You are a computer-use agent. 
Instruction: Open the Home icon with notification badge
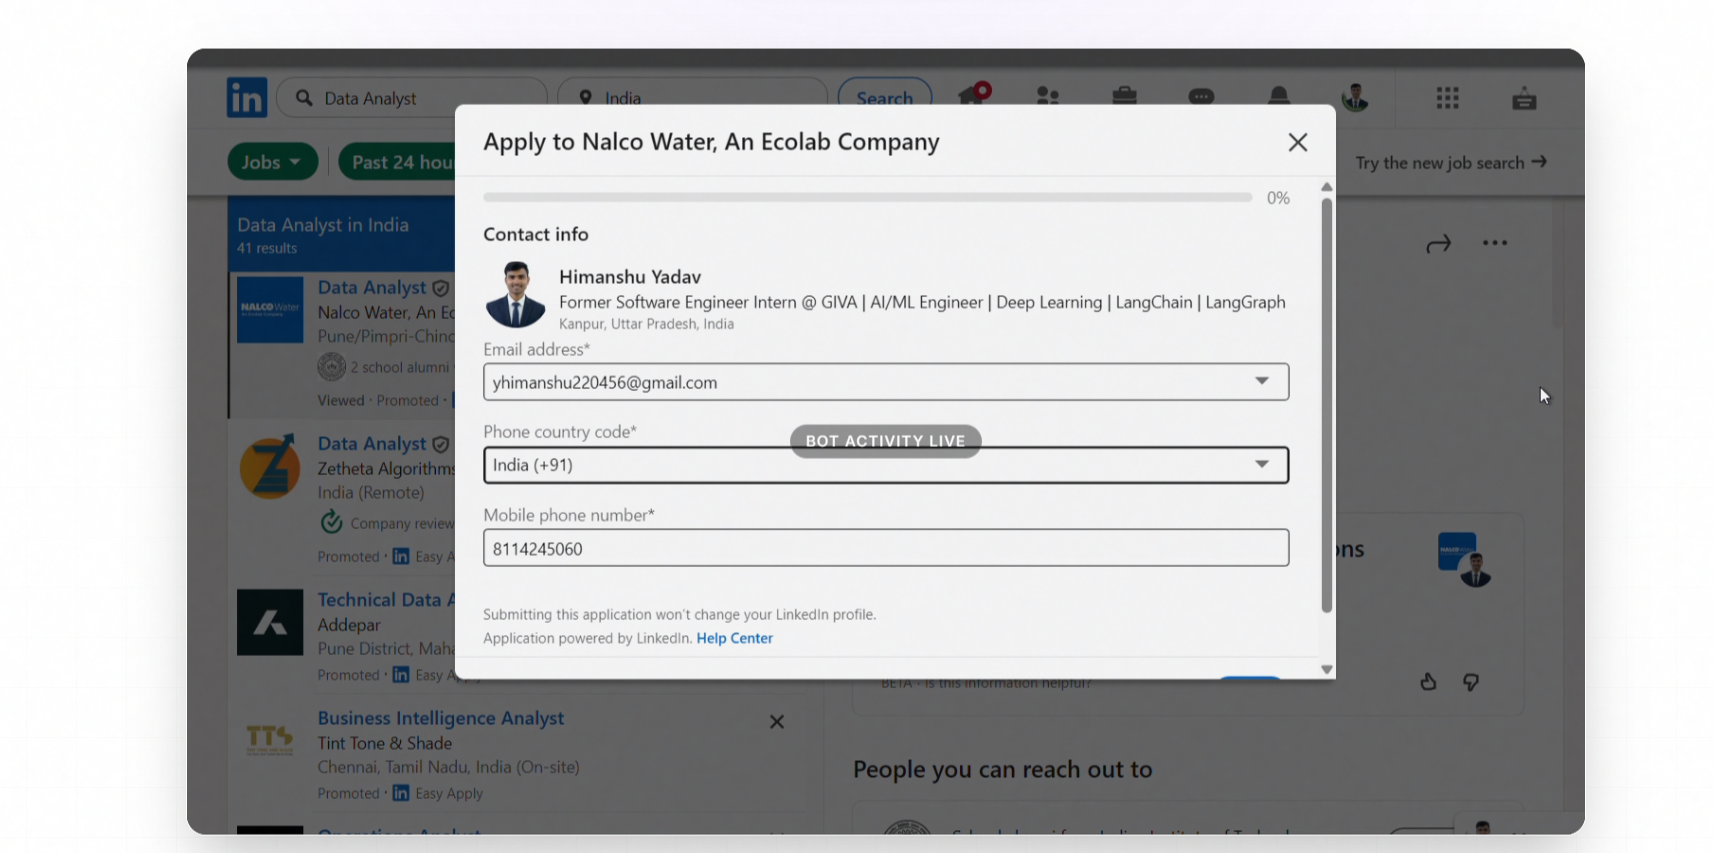click(975, 94)
